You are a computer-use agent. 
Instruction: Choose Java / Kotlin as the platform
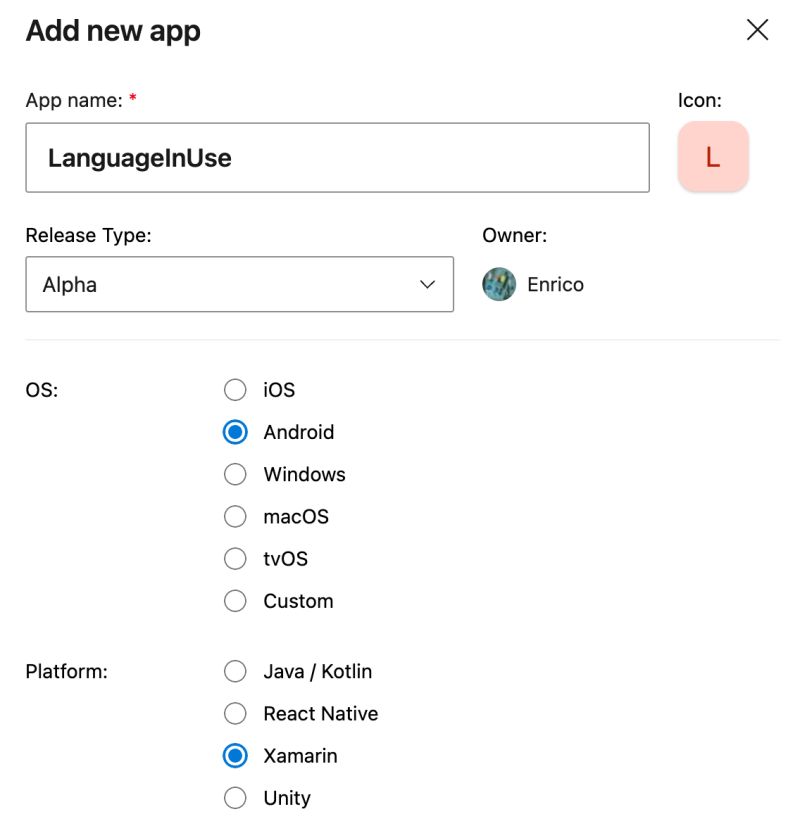click(235, 671)
